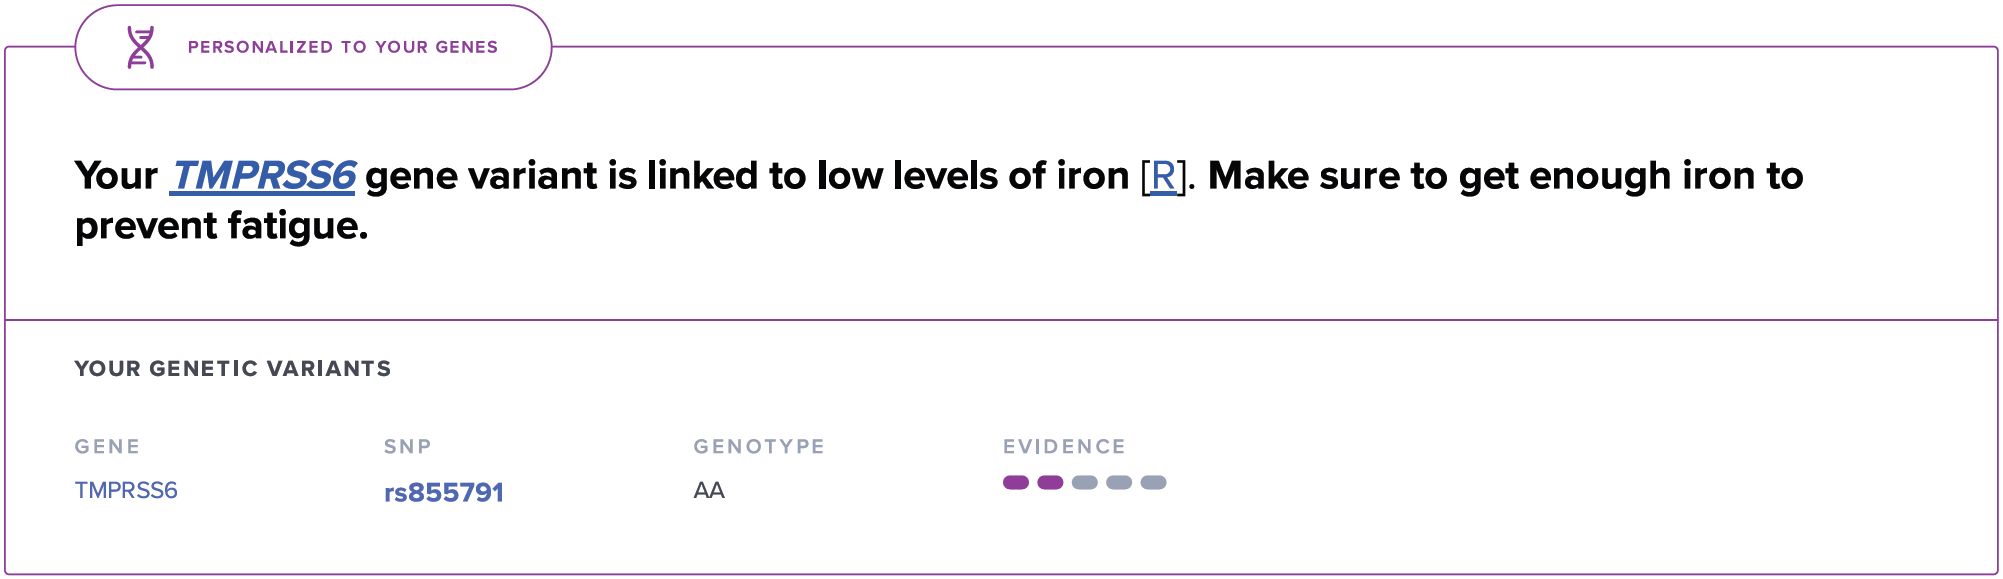Click the SNP column header
The width and height of the screenshot is (2003, 579).
tap(407, 446)
